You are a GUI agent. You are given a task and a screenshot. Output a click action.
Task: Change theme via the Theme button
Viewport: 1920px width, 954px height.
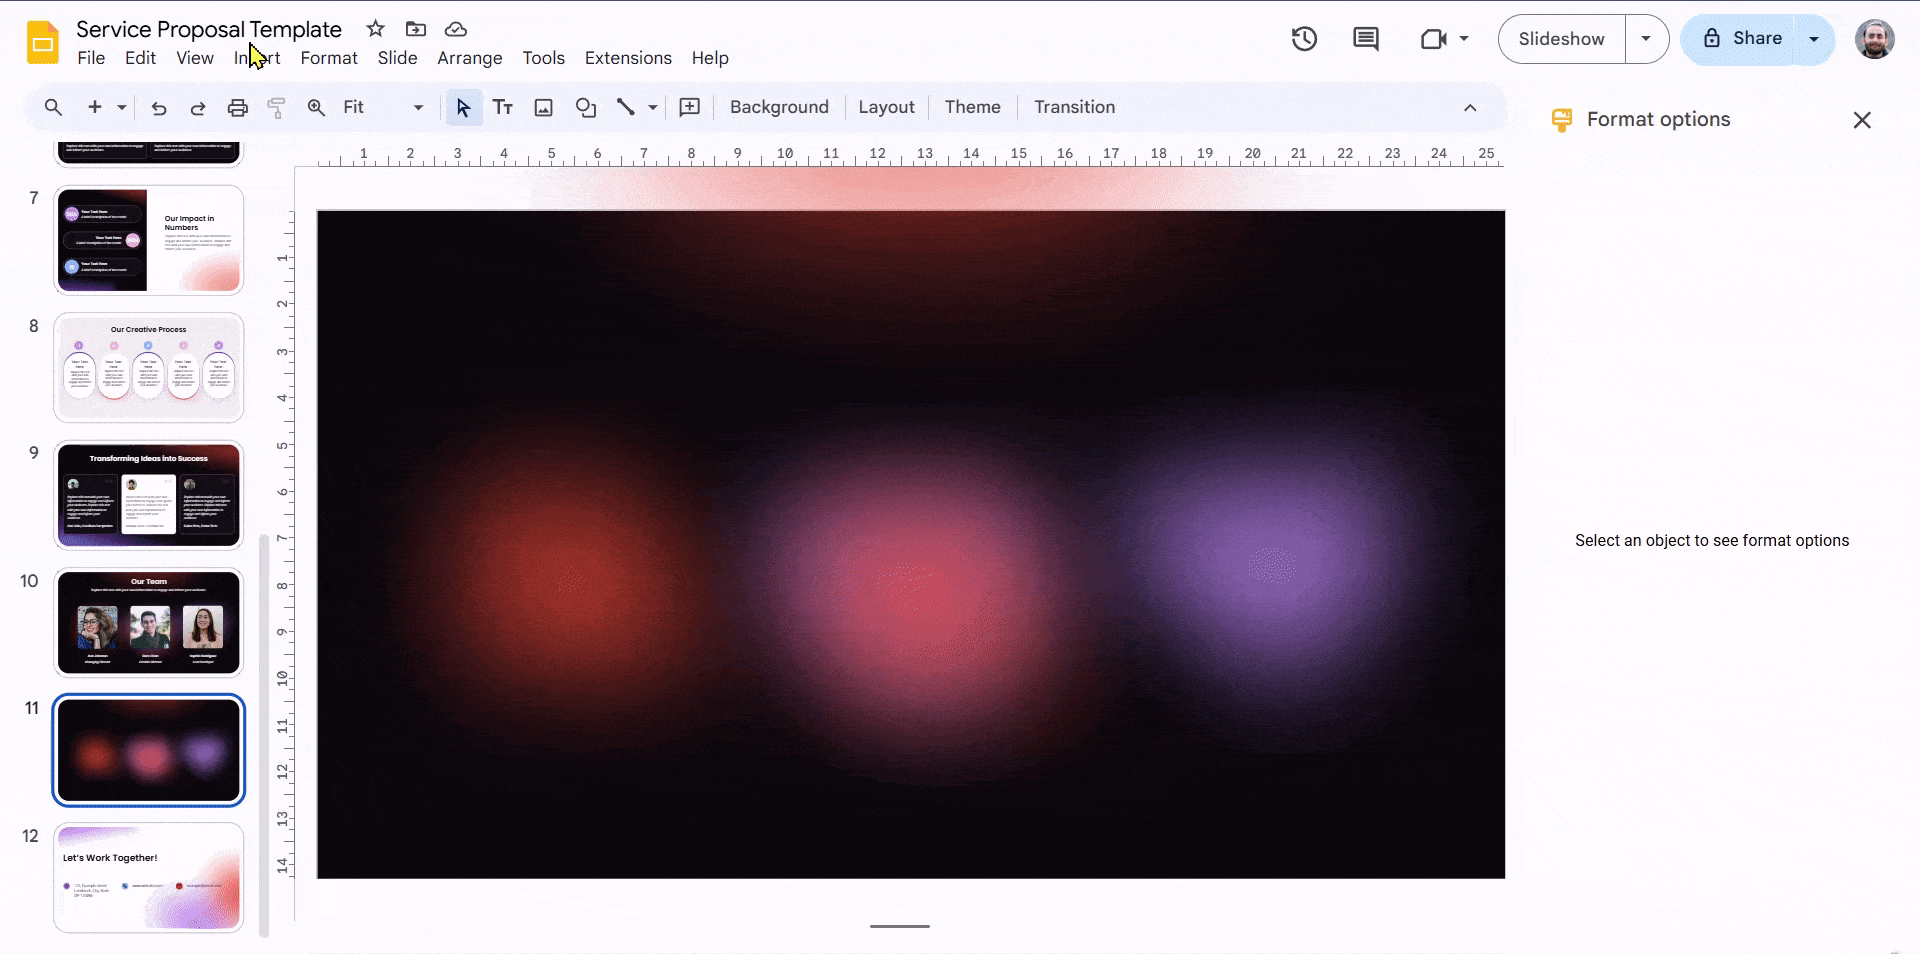(x=971, y=107)
